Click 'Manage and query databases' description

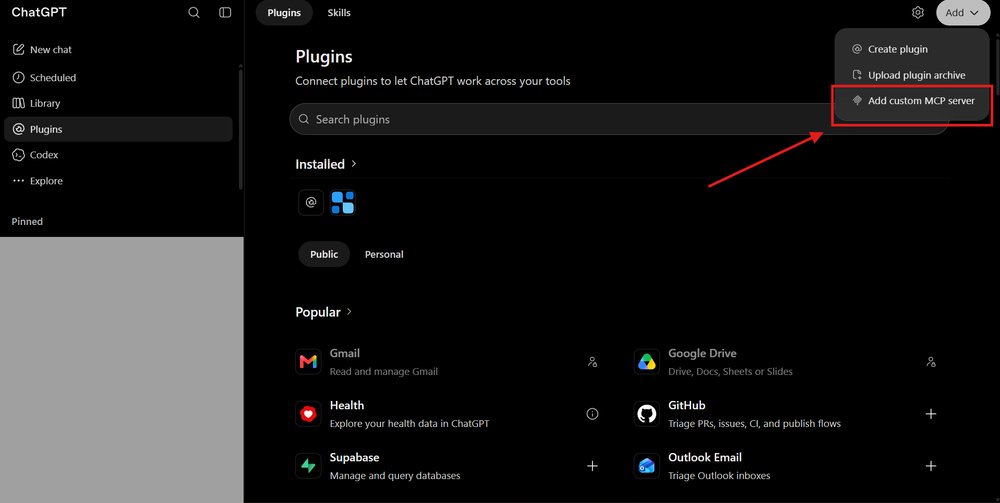395,476
